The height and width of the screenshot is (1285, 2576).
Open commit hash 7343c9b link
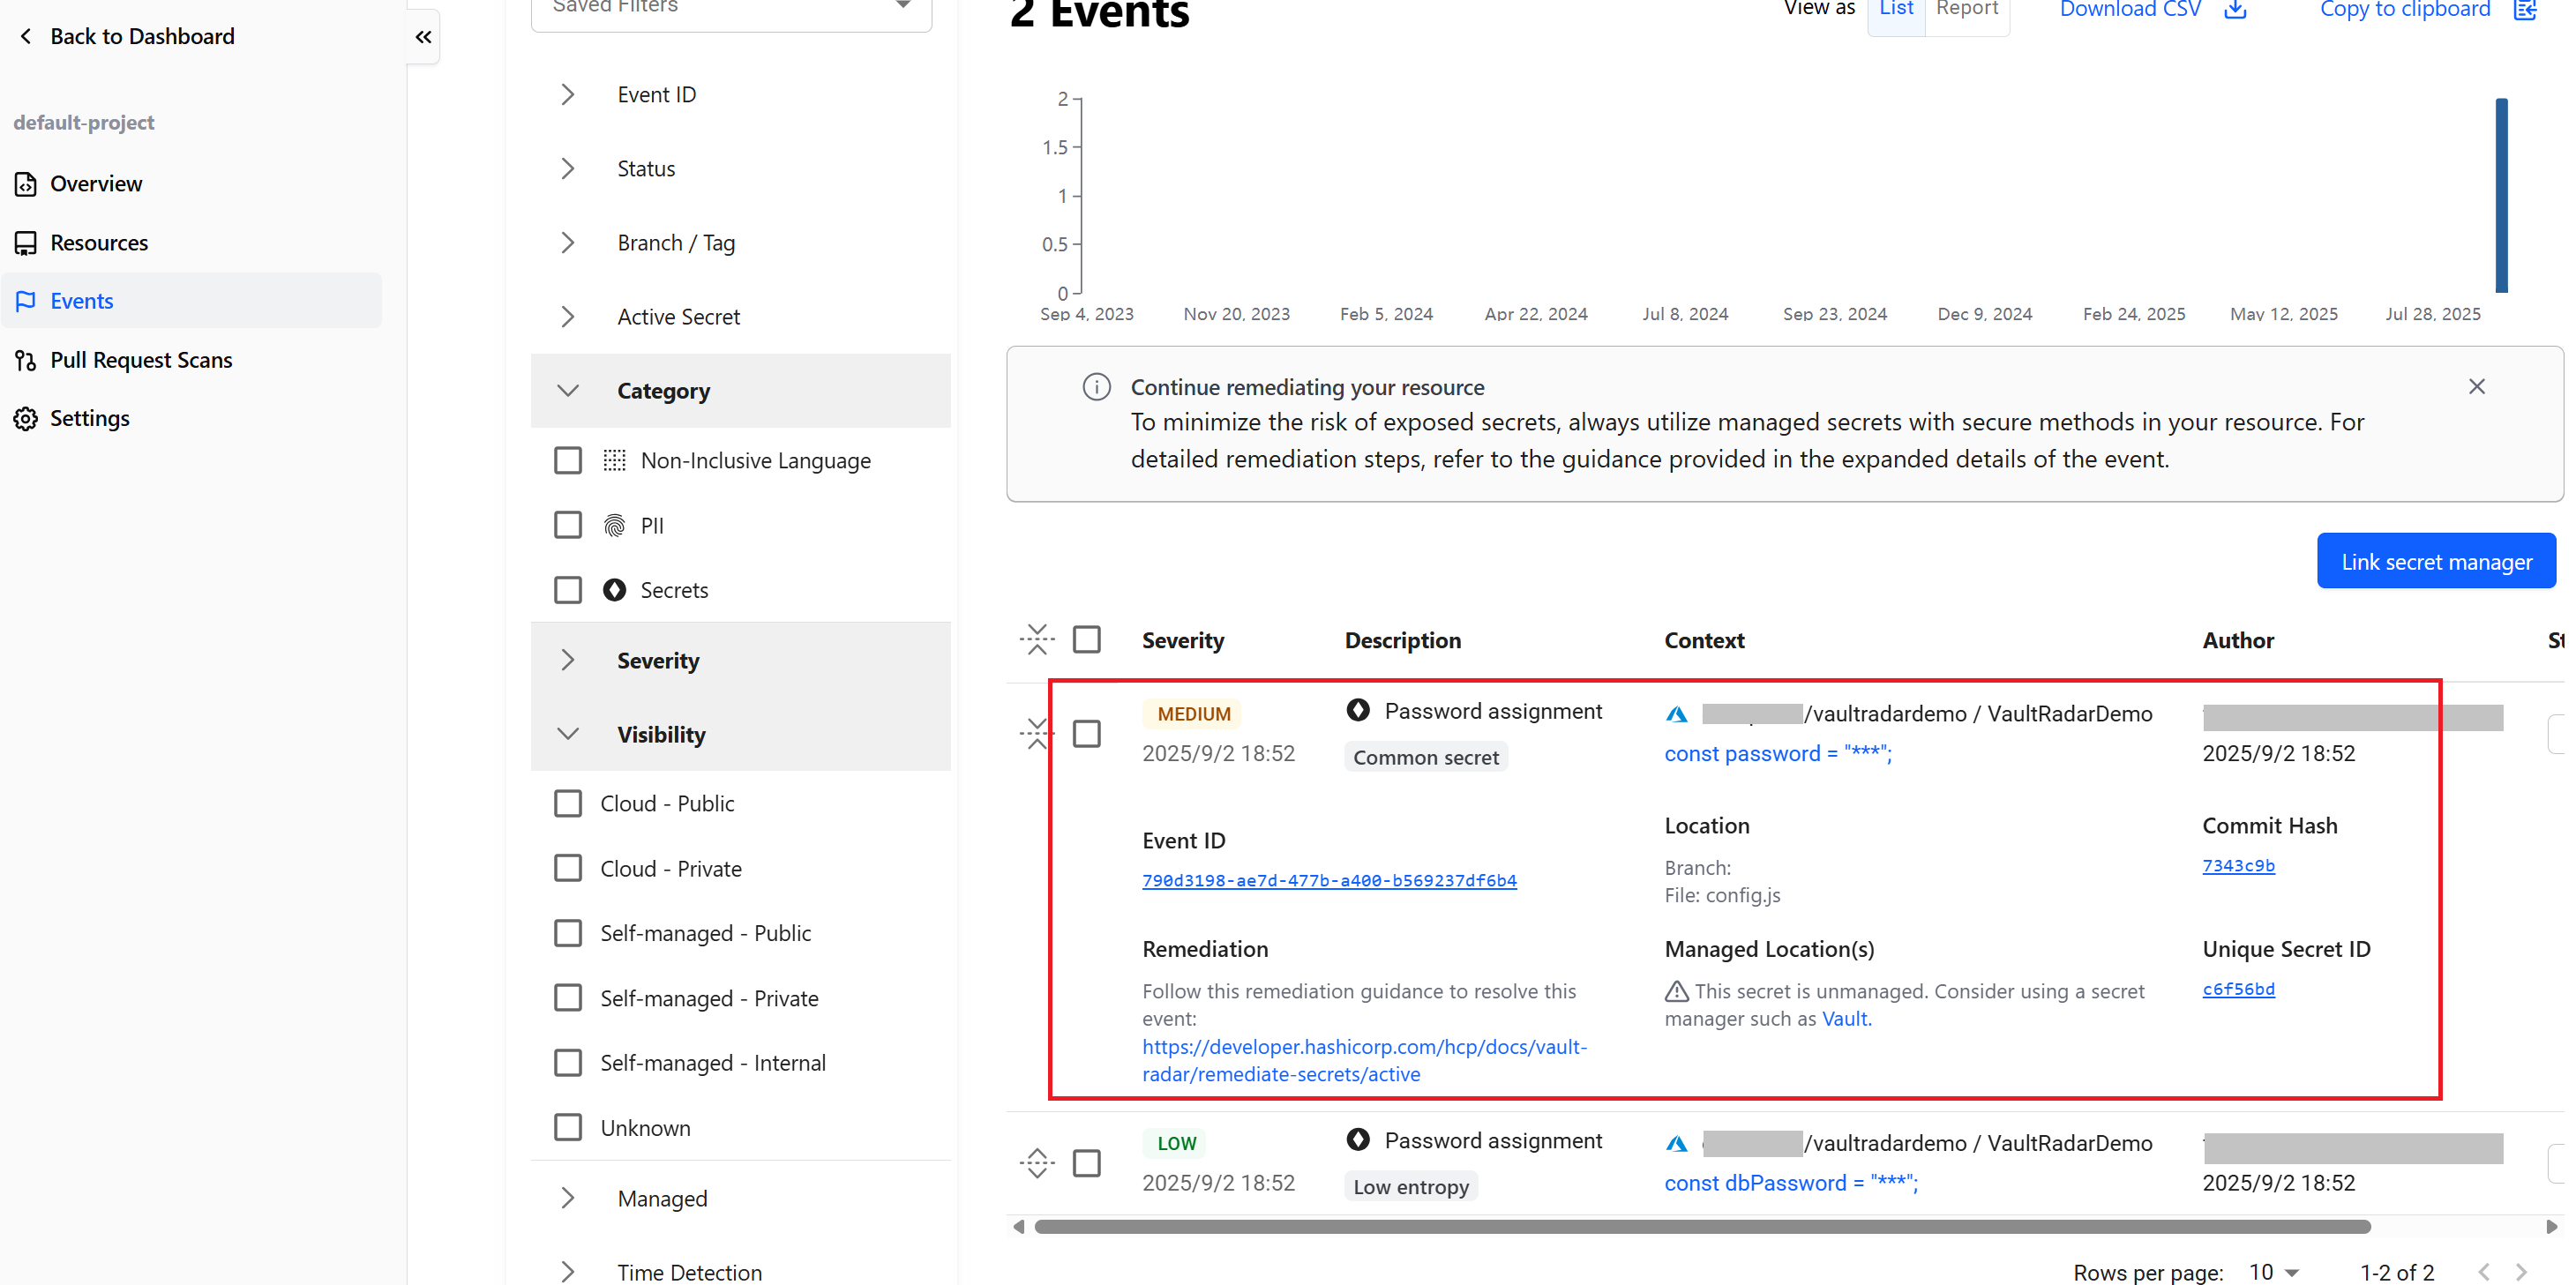2238,866
